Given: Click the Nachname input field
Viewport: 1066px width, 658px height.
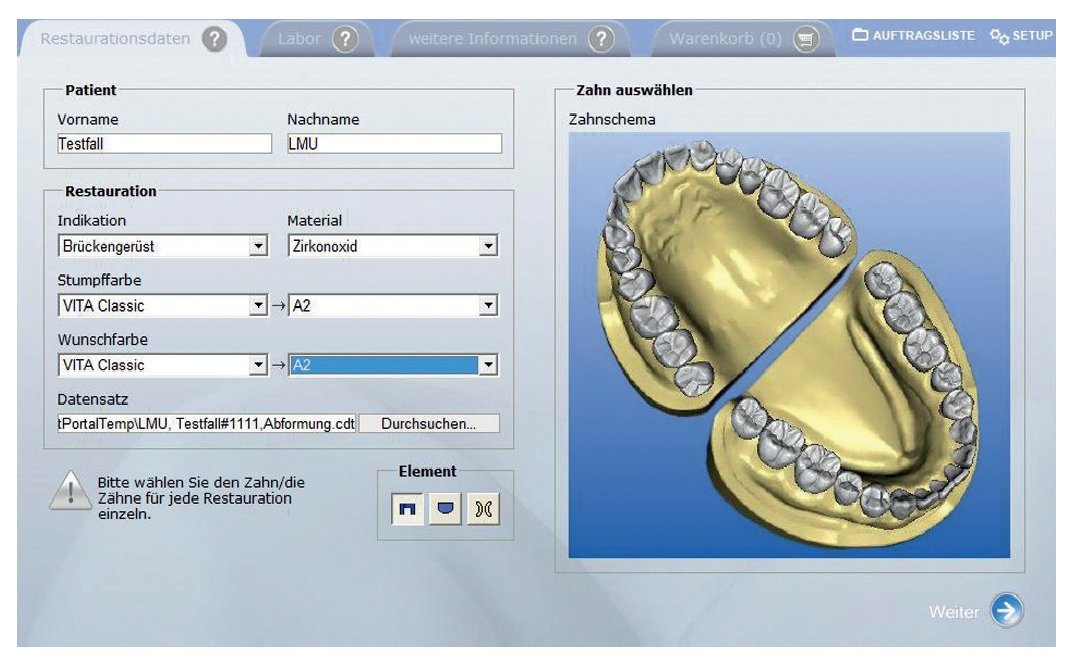Looking at the screenshot, I should 394,144.
